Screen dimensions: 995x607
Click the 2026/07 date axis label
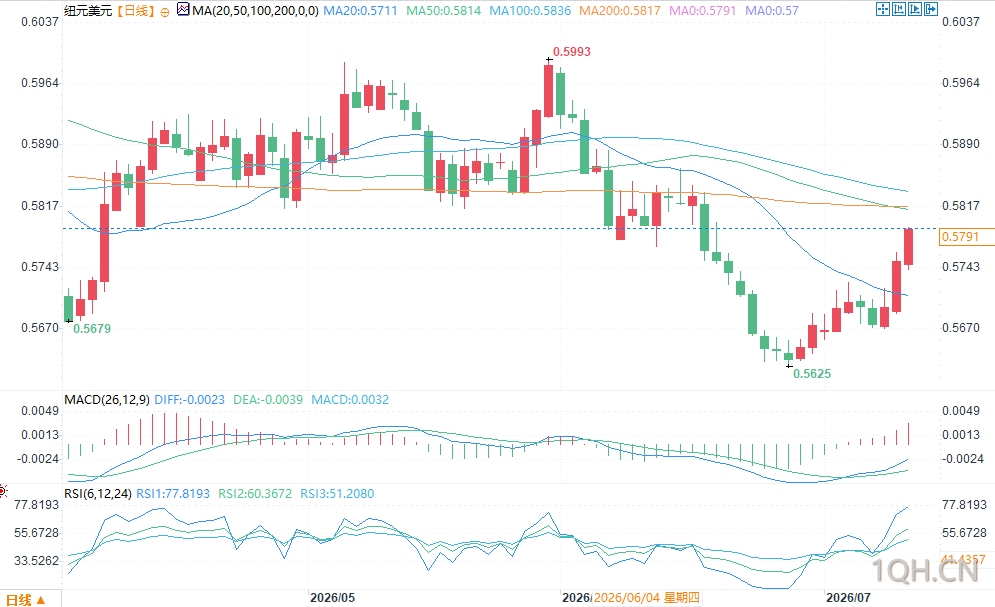coord(848,597)
